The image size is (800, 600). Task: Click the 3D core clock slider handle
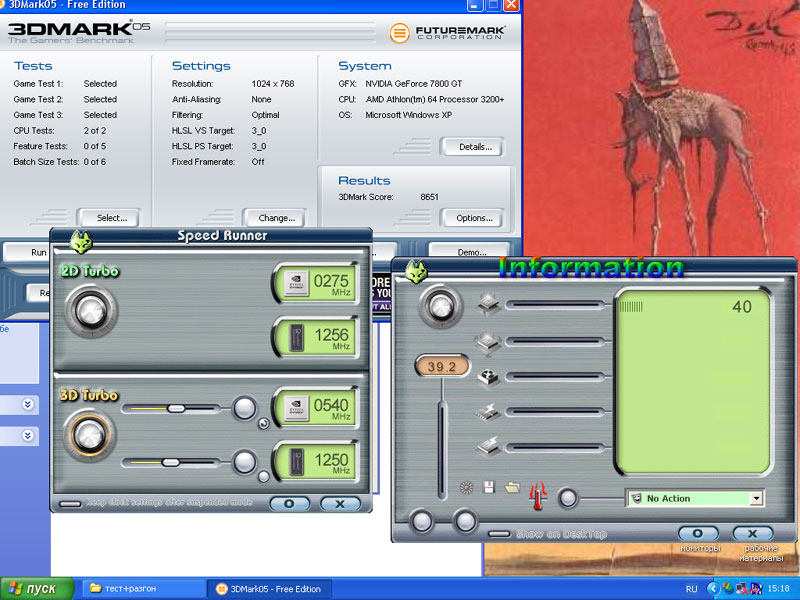pos(176,408)
